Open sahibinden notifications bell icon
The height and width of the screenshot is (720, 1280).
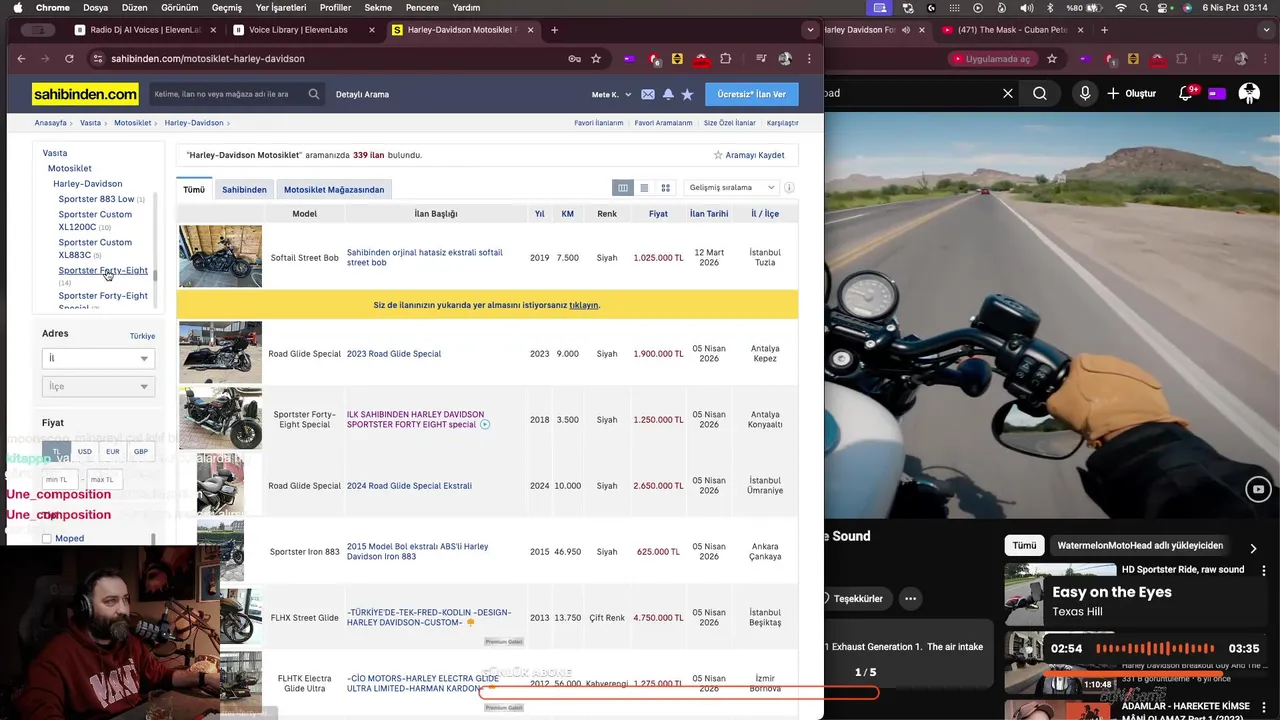tap(668, 94)
